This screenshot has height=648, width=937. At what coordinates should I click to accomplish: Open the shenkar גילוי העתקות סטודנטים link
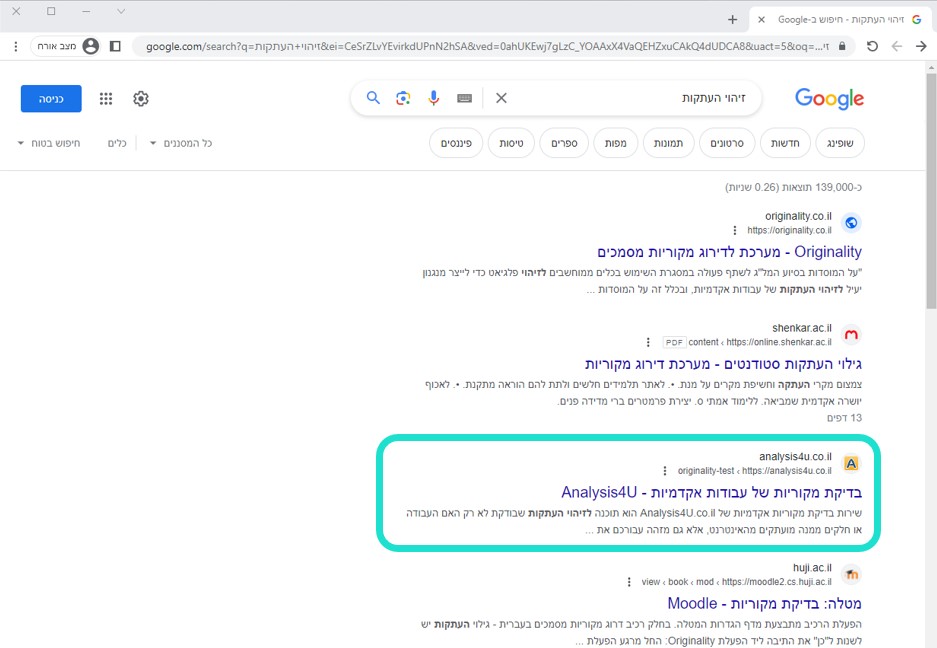pos(723,363)
